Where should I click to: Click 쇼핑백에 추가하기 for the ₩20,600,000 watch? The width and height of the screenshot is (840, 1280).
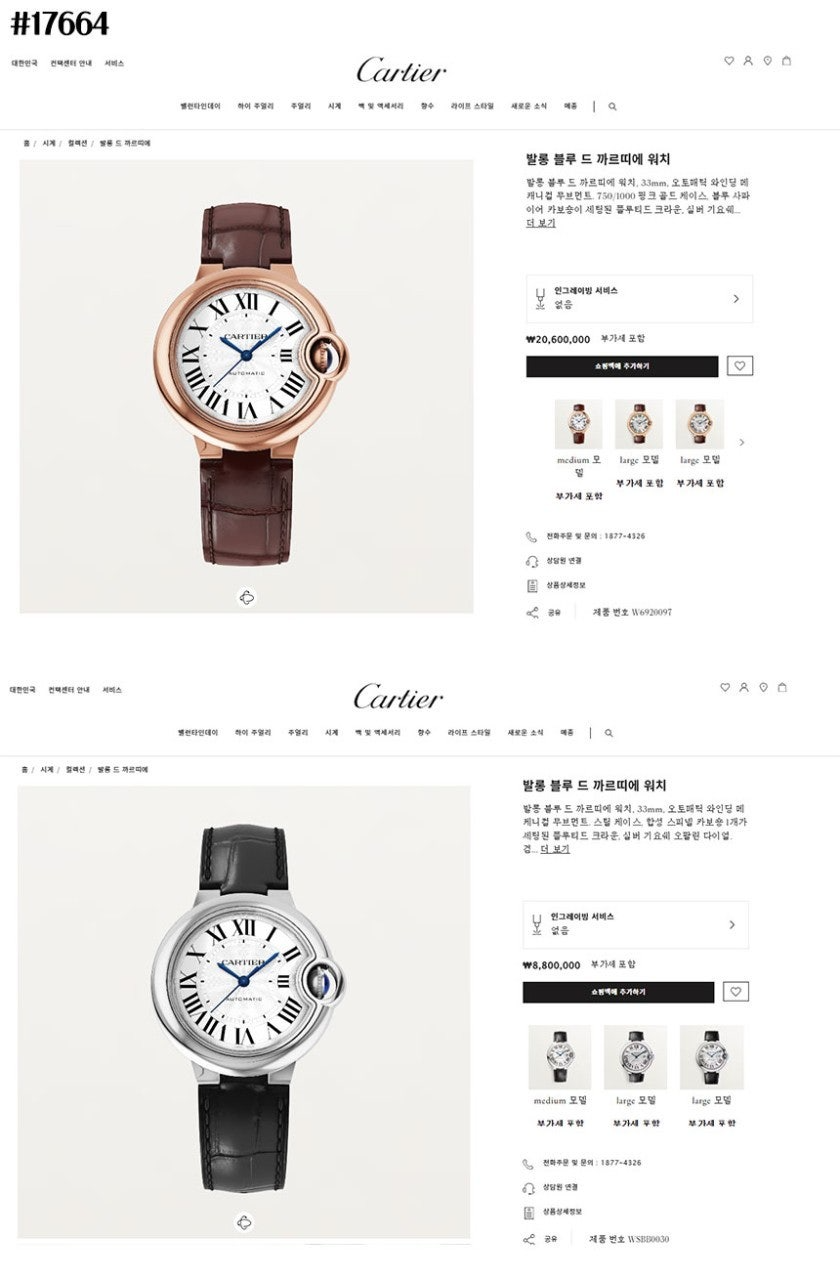(x=622, y=366)
